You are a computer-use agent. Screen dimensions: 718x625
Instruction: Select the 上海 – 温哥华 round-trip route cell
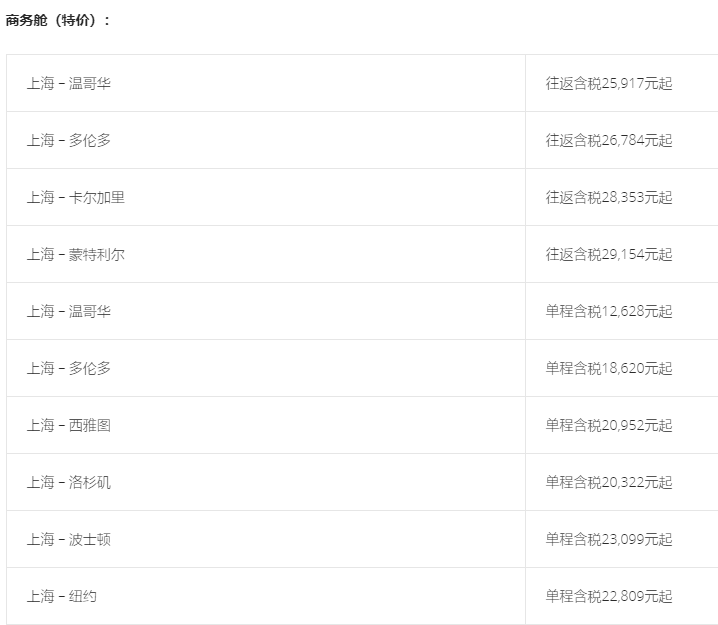(69, 84)
